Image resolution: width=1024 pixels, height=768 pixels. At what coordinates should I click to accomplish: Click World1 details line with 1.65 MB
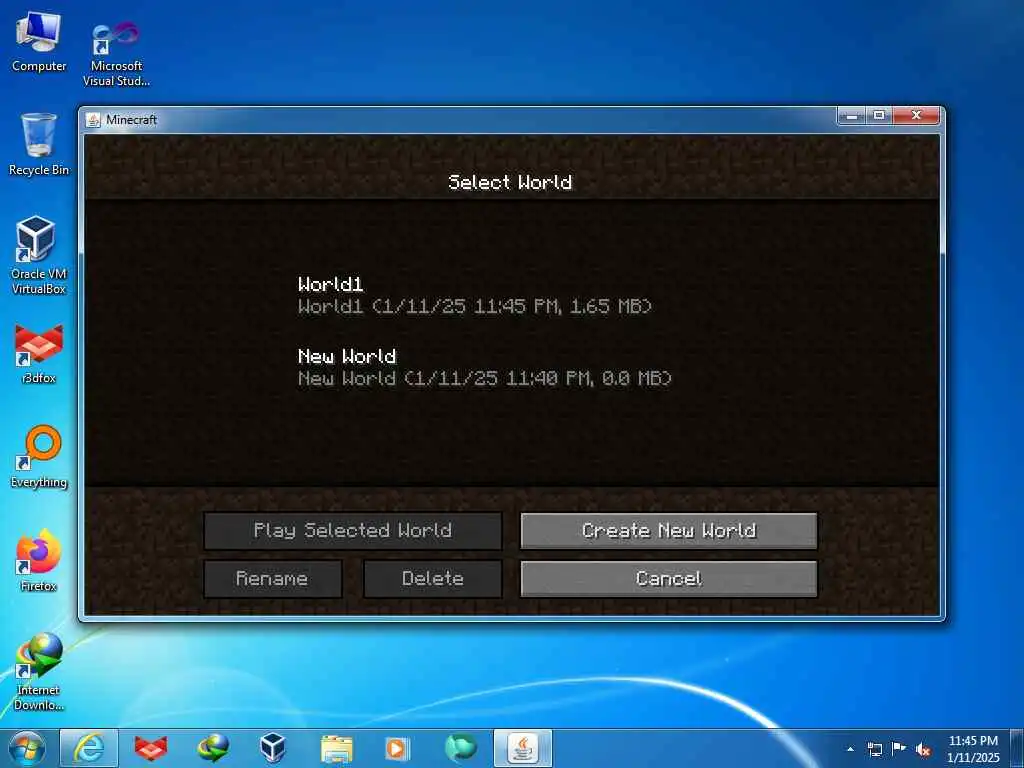pos(475,306)
